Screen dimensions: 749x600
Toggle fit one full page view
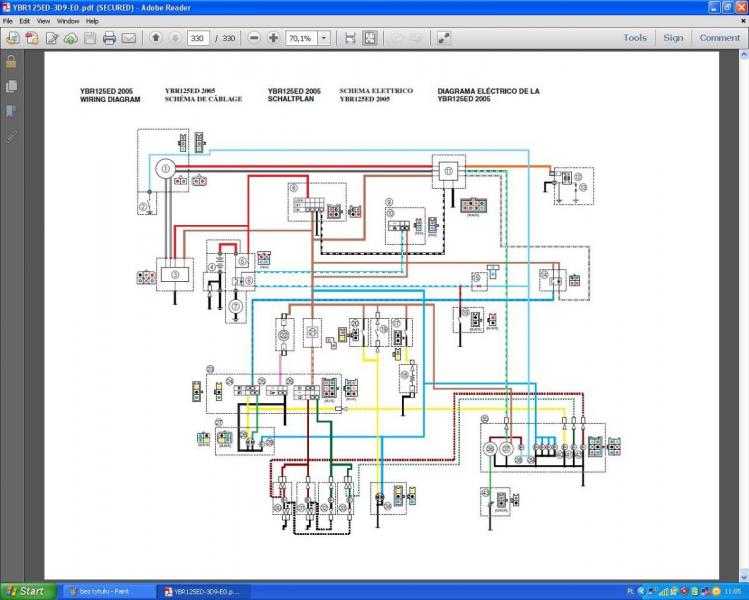coord(370,38)
